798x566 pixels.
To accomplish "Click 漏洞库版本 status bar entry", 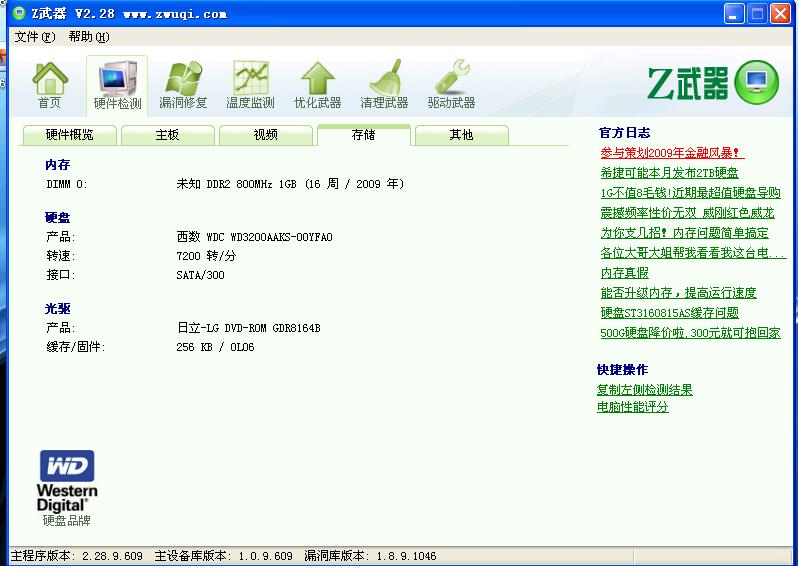I will pyautogui.click(x=370, y=556).
